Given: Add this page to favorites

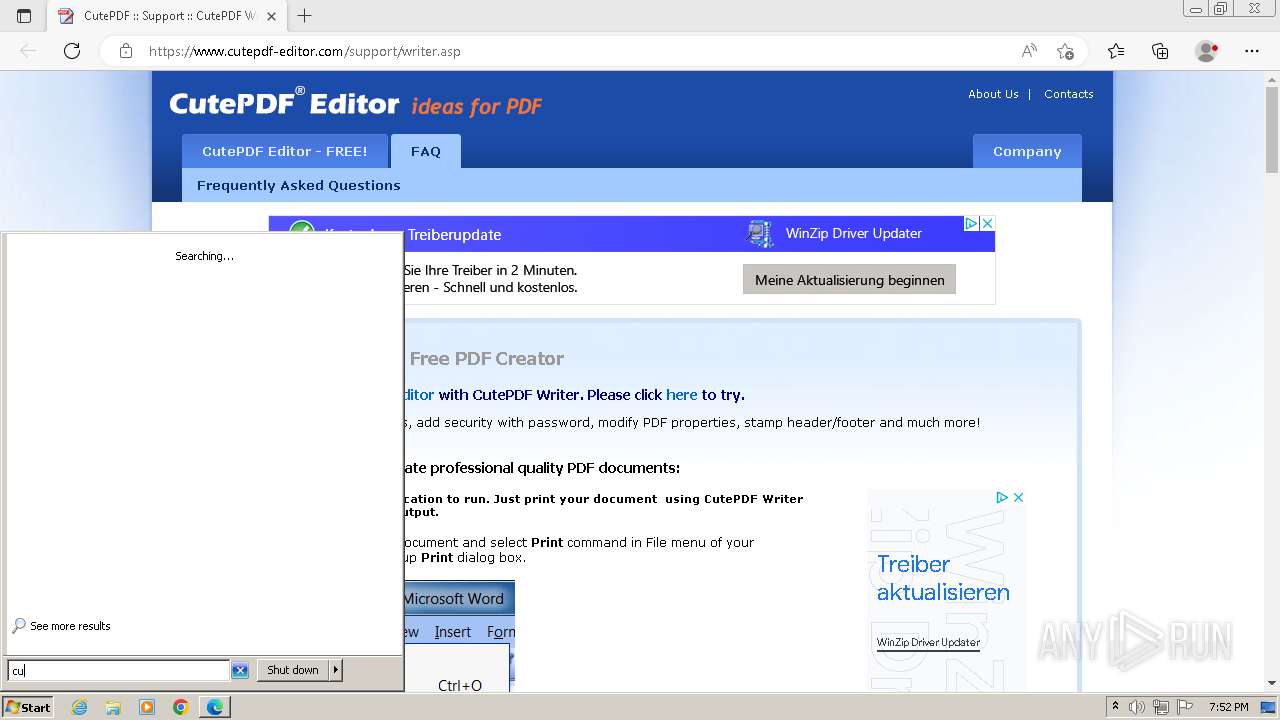Looking at the screenshot, I should click(1065, 51).
